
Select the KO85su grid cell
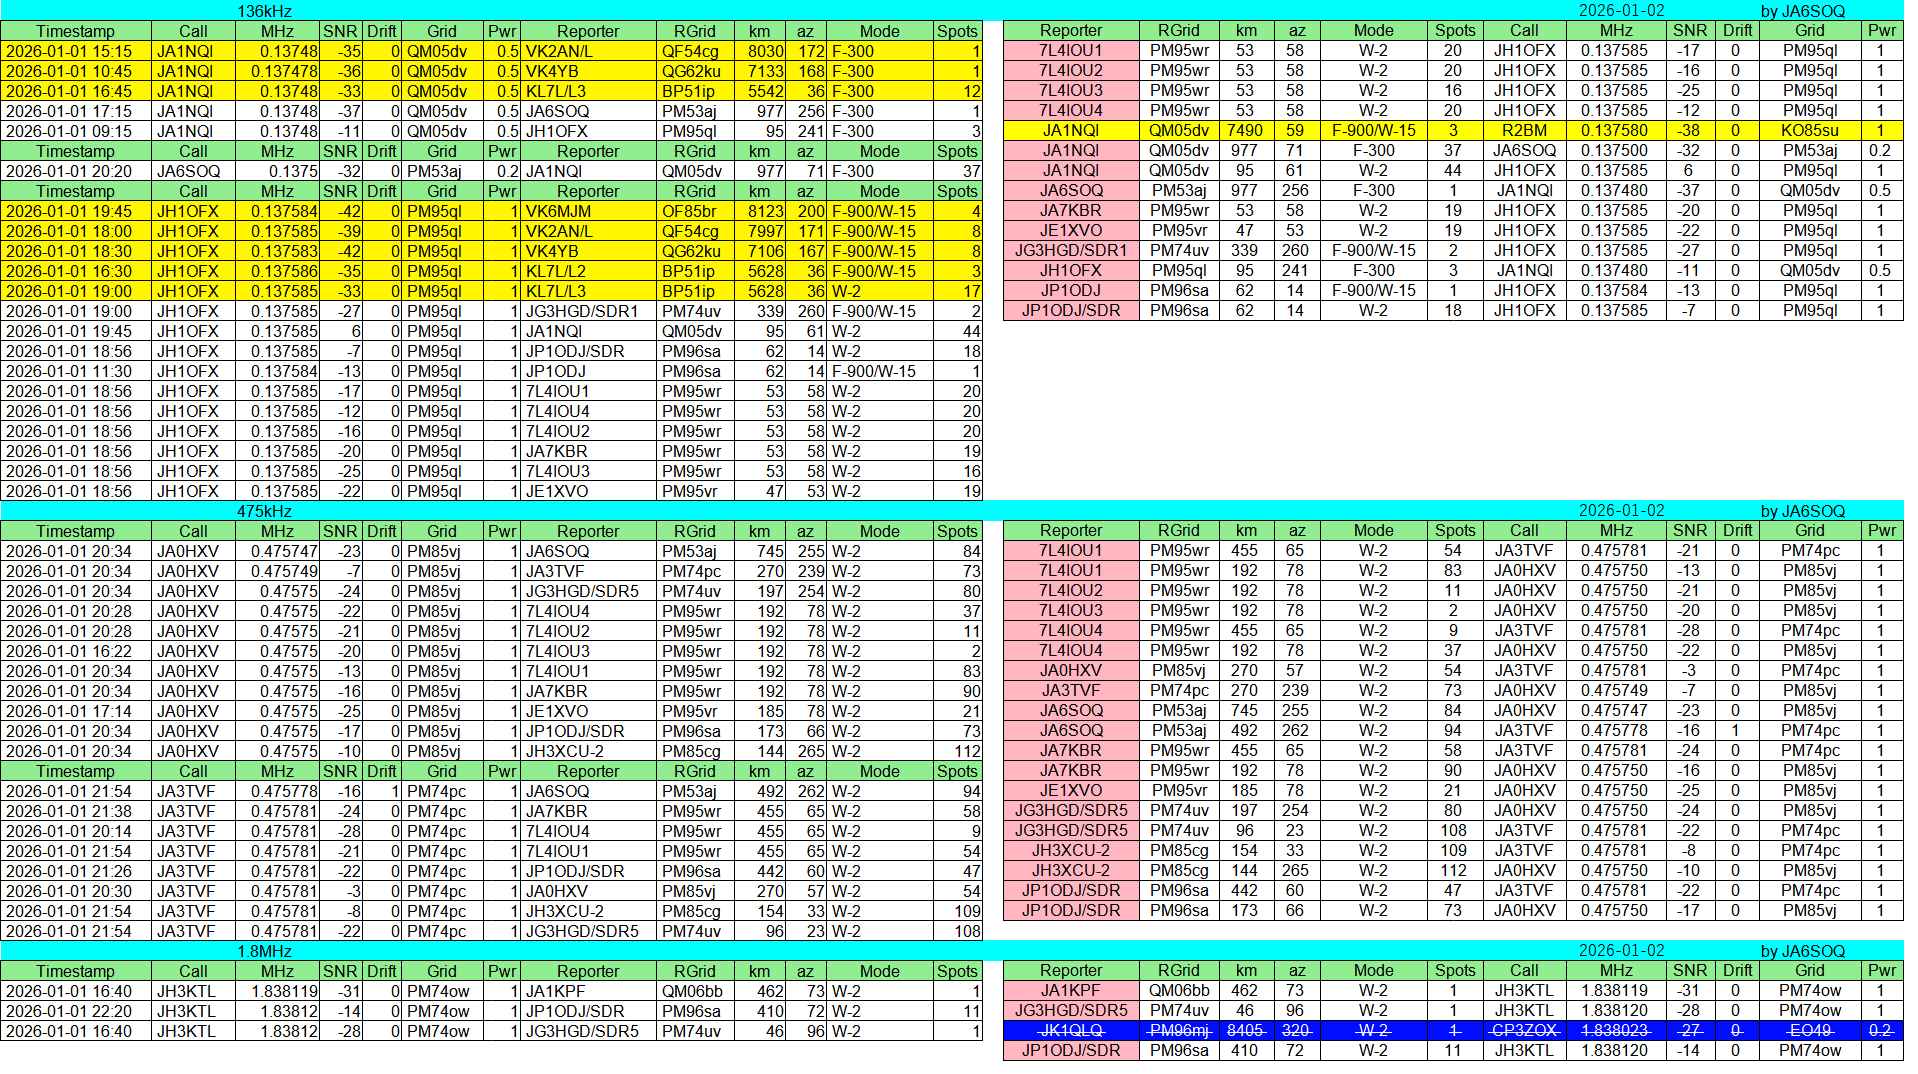tap(1809, 130)
